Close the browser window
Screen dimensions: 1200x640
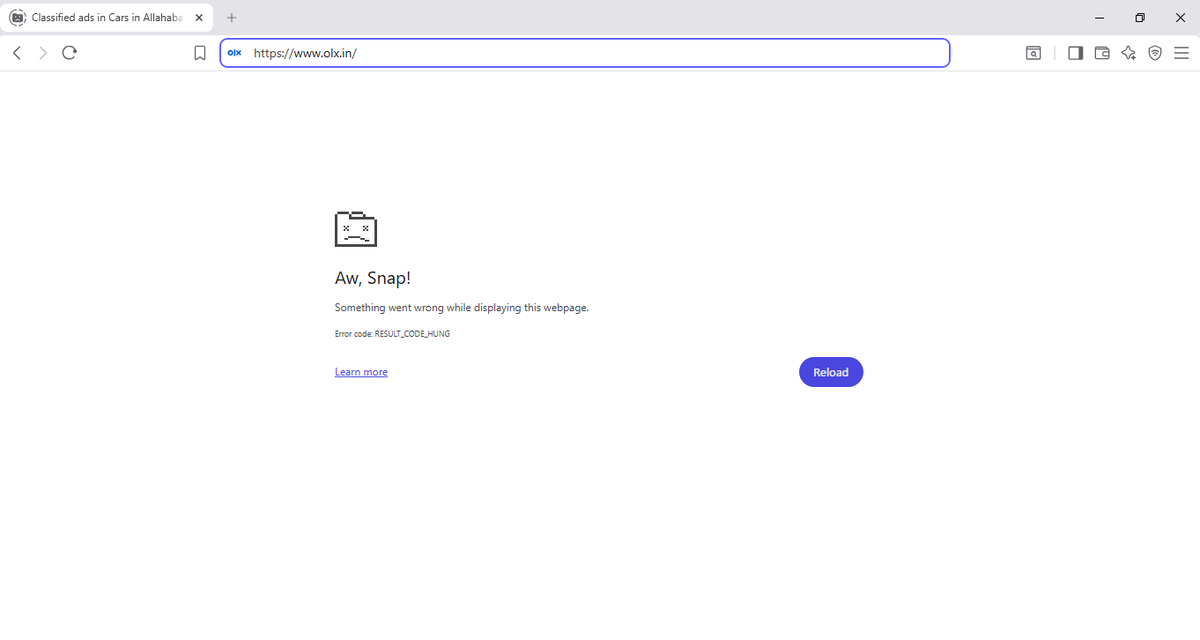tap(1180, 18)
